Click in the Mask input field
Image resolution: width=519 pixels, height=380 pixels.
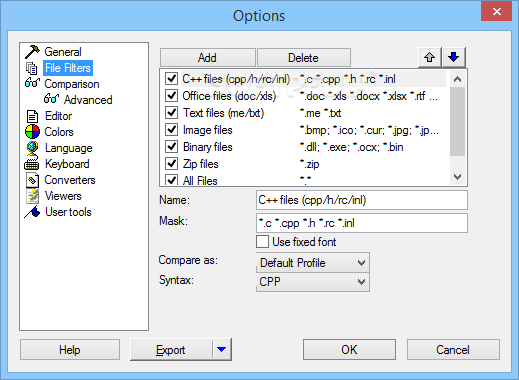click(362, 223)
